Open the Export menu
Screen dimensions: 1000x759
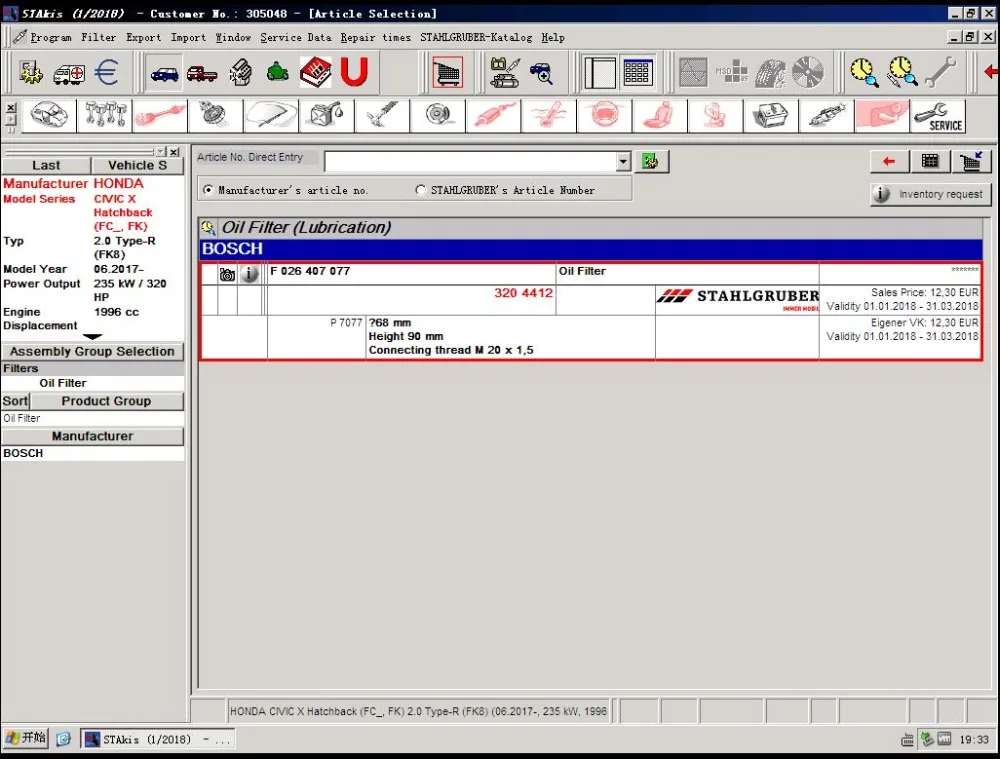point(143,38)
